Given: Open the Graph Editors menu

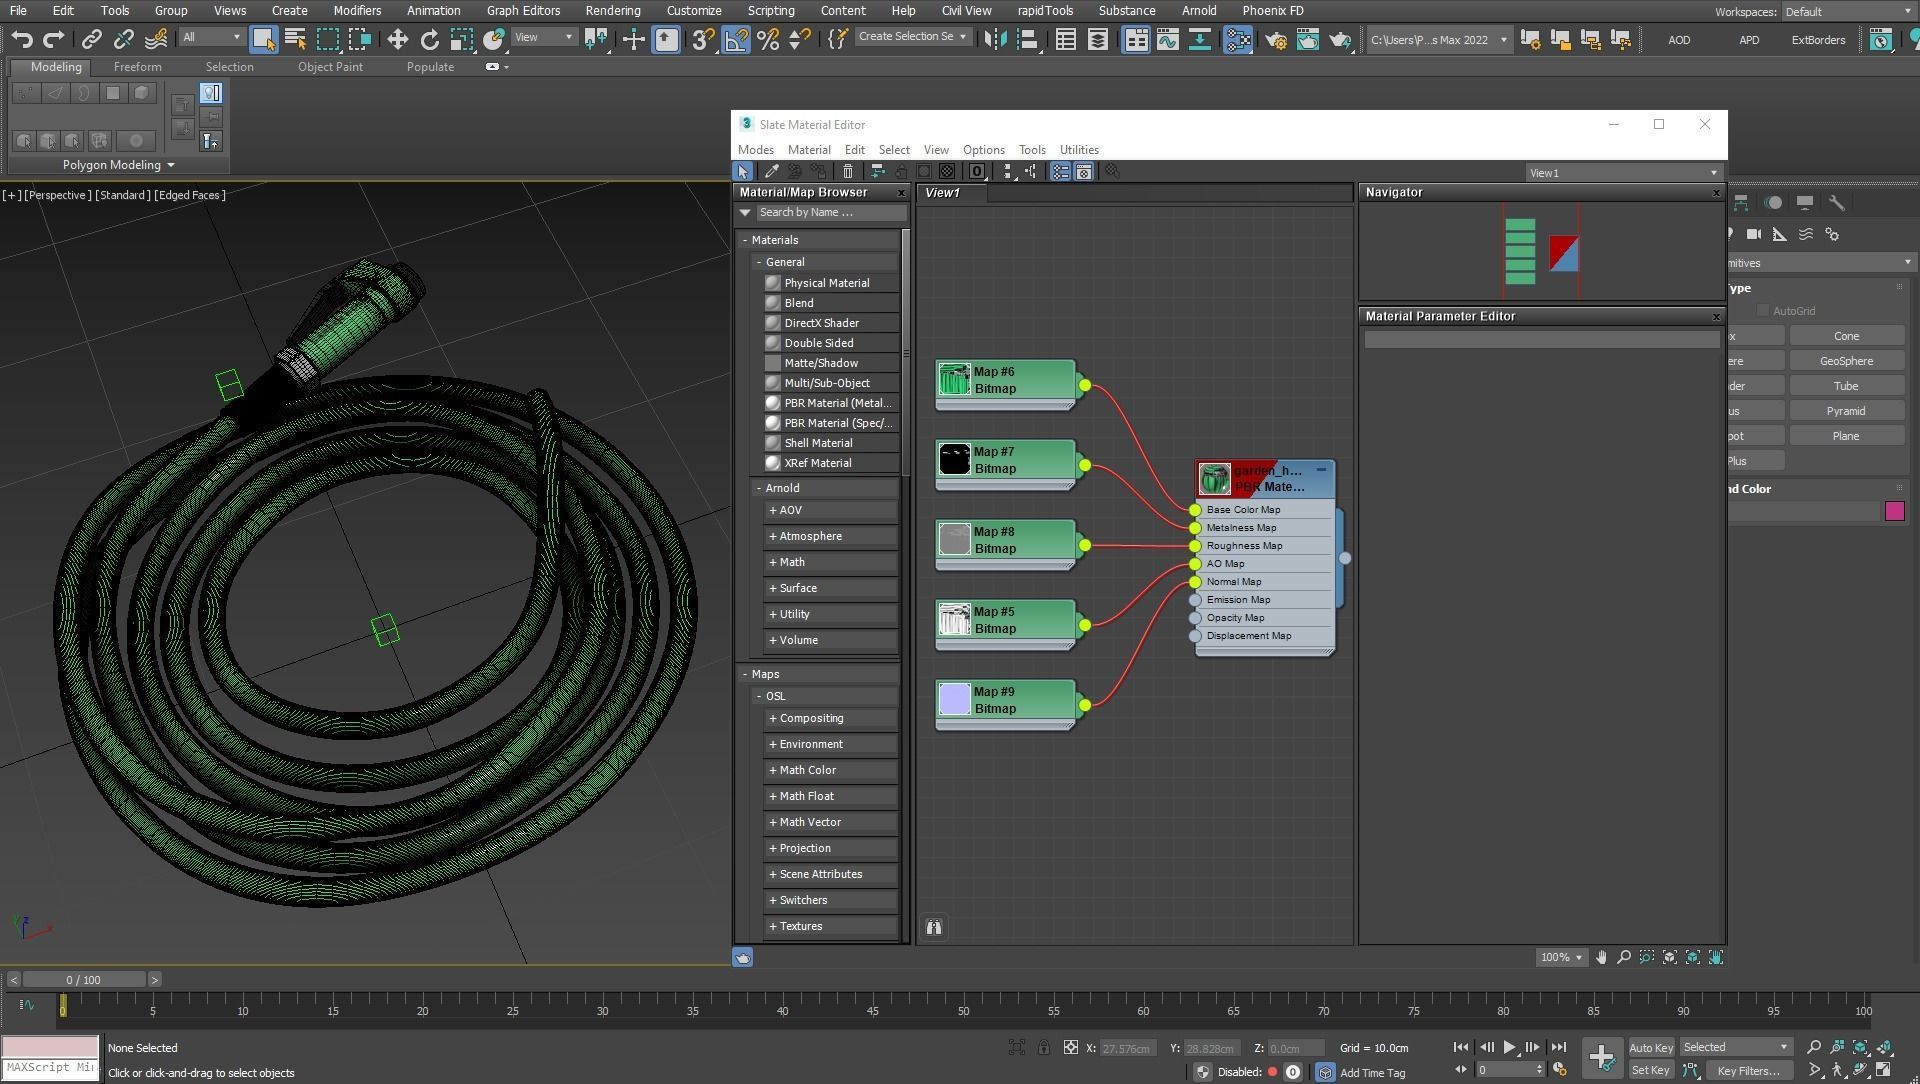Looking at the screenshot, I should 523,10.
